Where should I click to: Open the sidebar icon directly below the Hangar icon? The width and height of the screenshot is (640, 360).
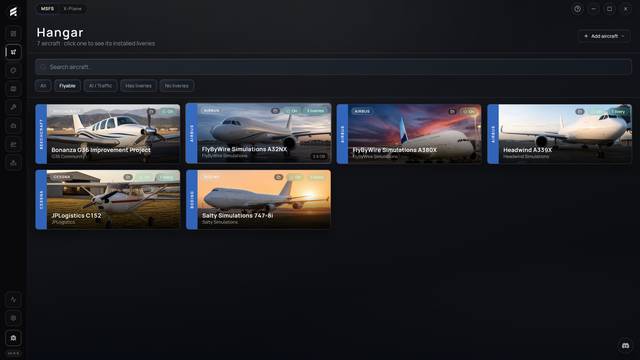tap(13, 70)
